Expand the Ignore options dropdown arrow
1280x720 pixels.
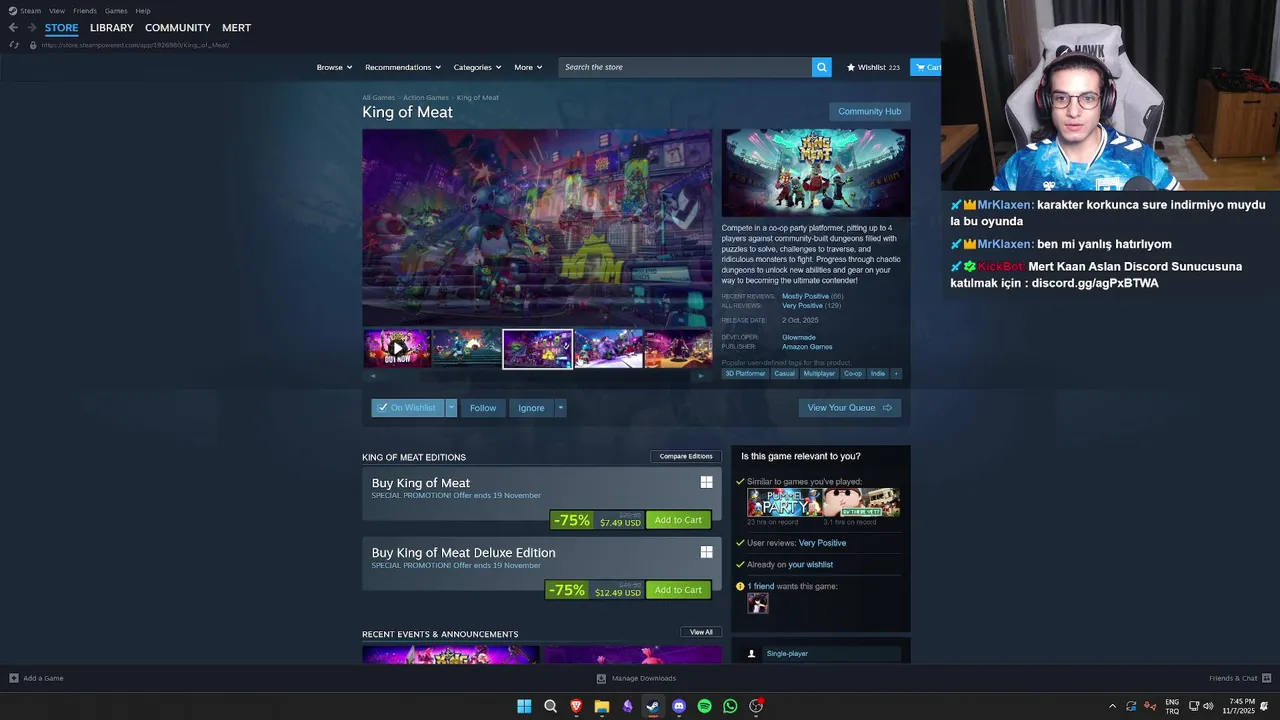point(560,408)
